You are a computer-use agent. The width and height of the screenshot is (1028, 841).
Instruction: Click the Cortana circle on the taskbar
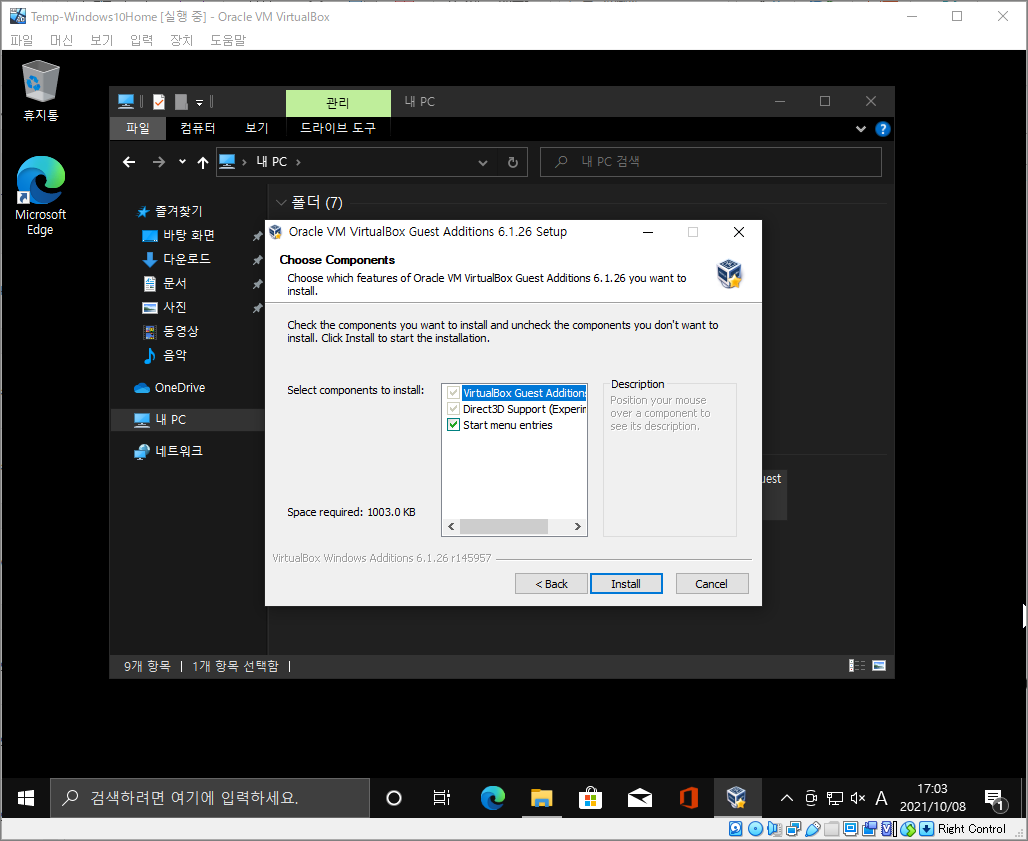(393, 798)
